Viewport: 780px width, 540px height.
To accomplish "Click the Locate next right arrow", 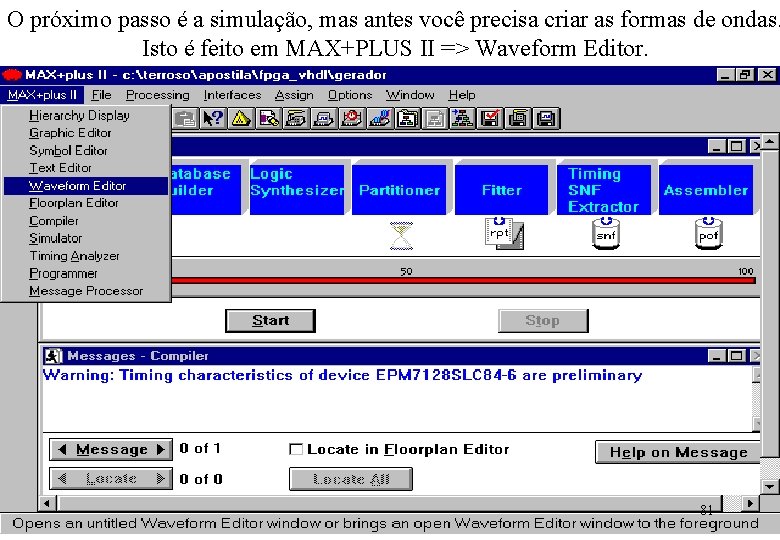I will click(160, 479).
